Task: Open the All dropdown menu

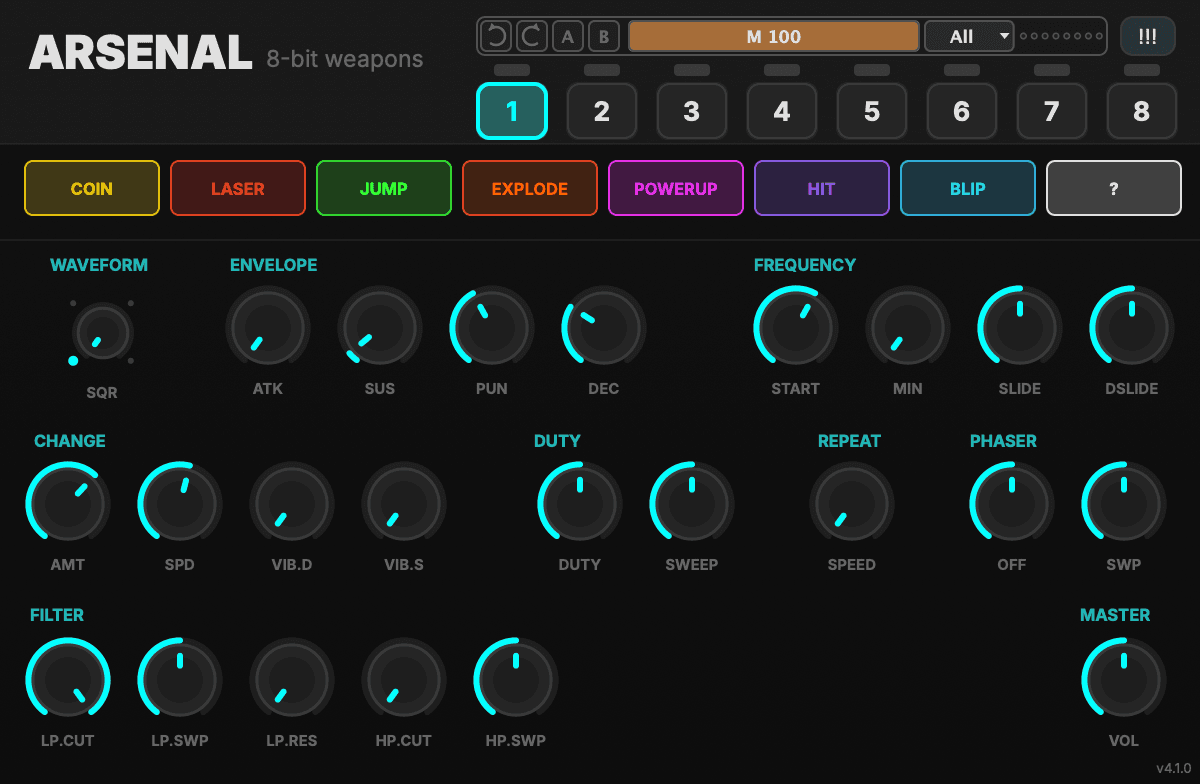Action: pyautogui.click(x=969, y=37)
